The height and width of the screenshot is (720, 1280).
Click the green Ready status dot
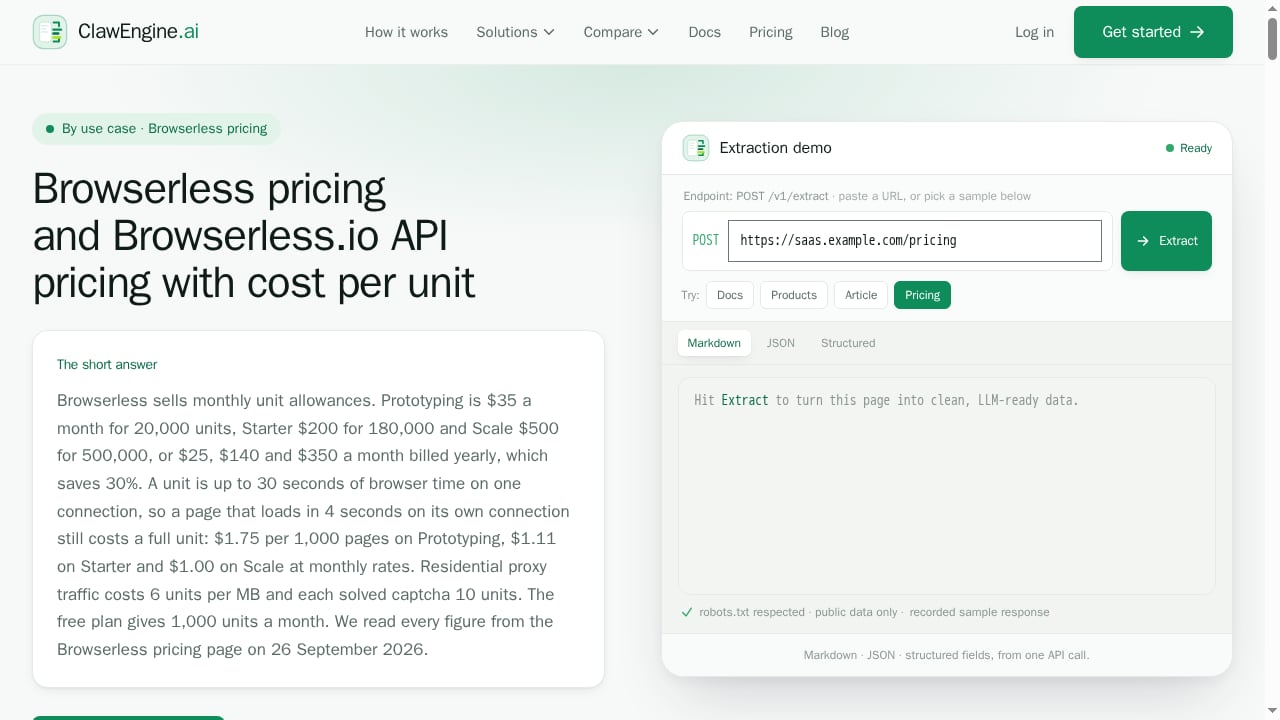(1170, 148)
